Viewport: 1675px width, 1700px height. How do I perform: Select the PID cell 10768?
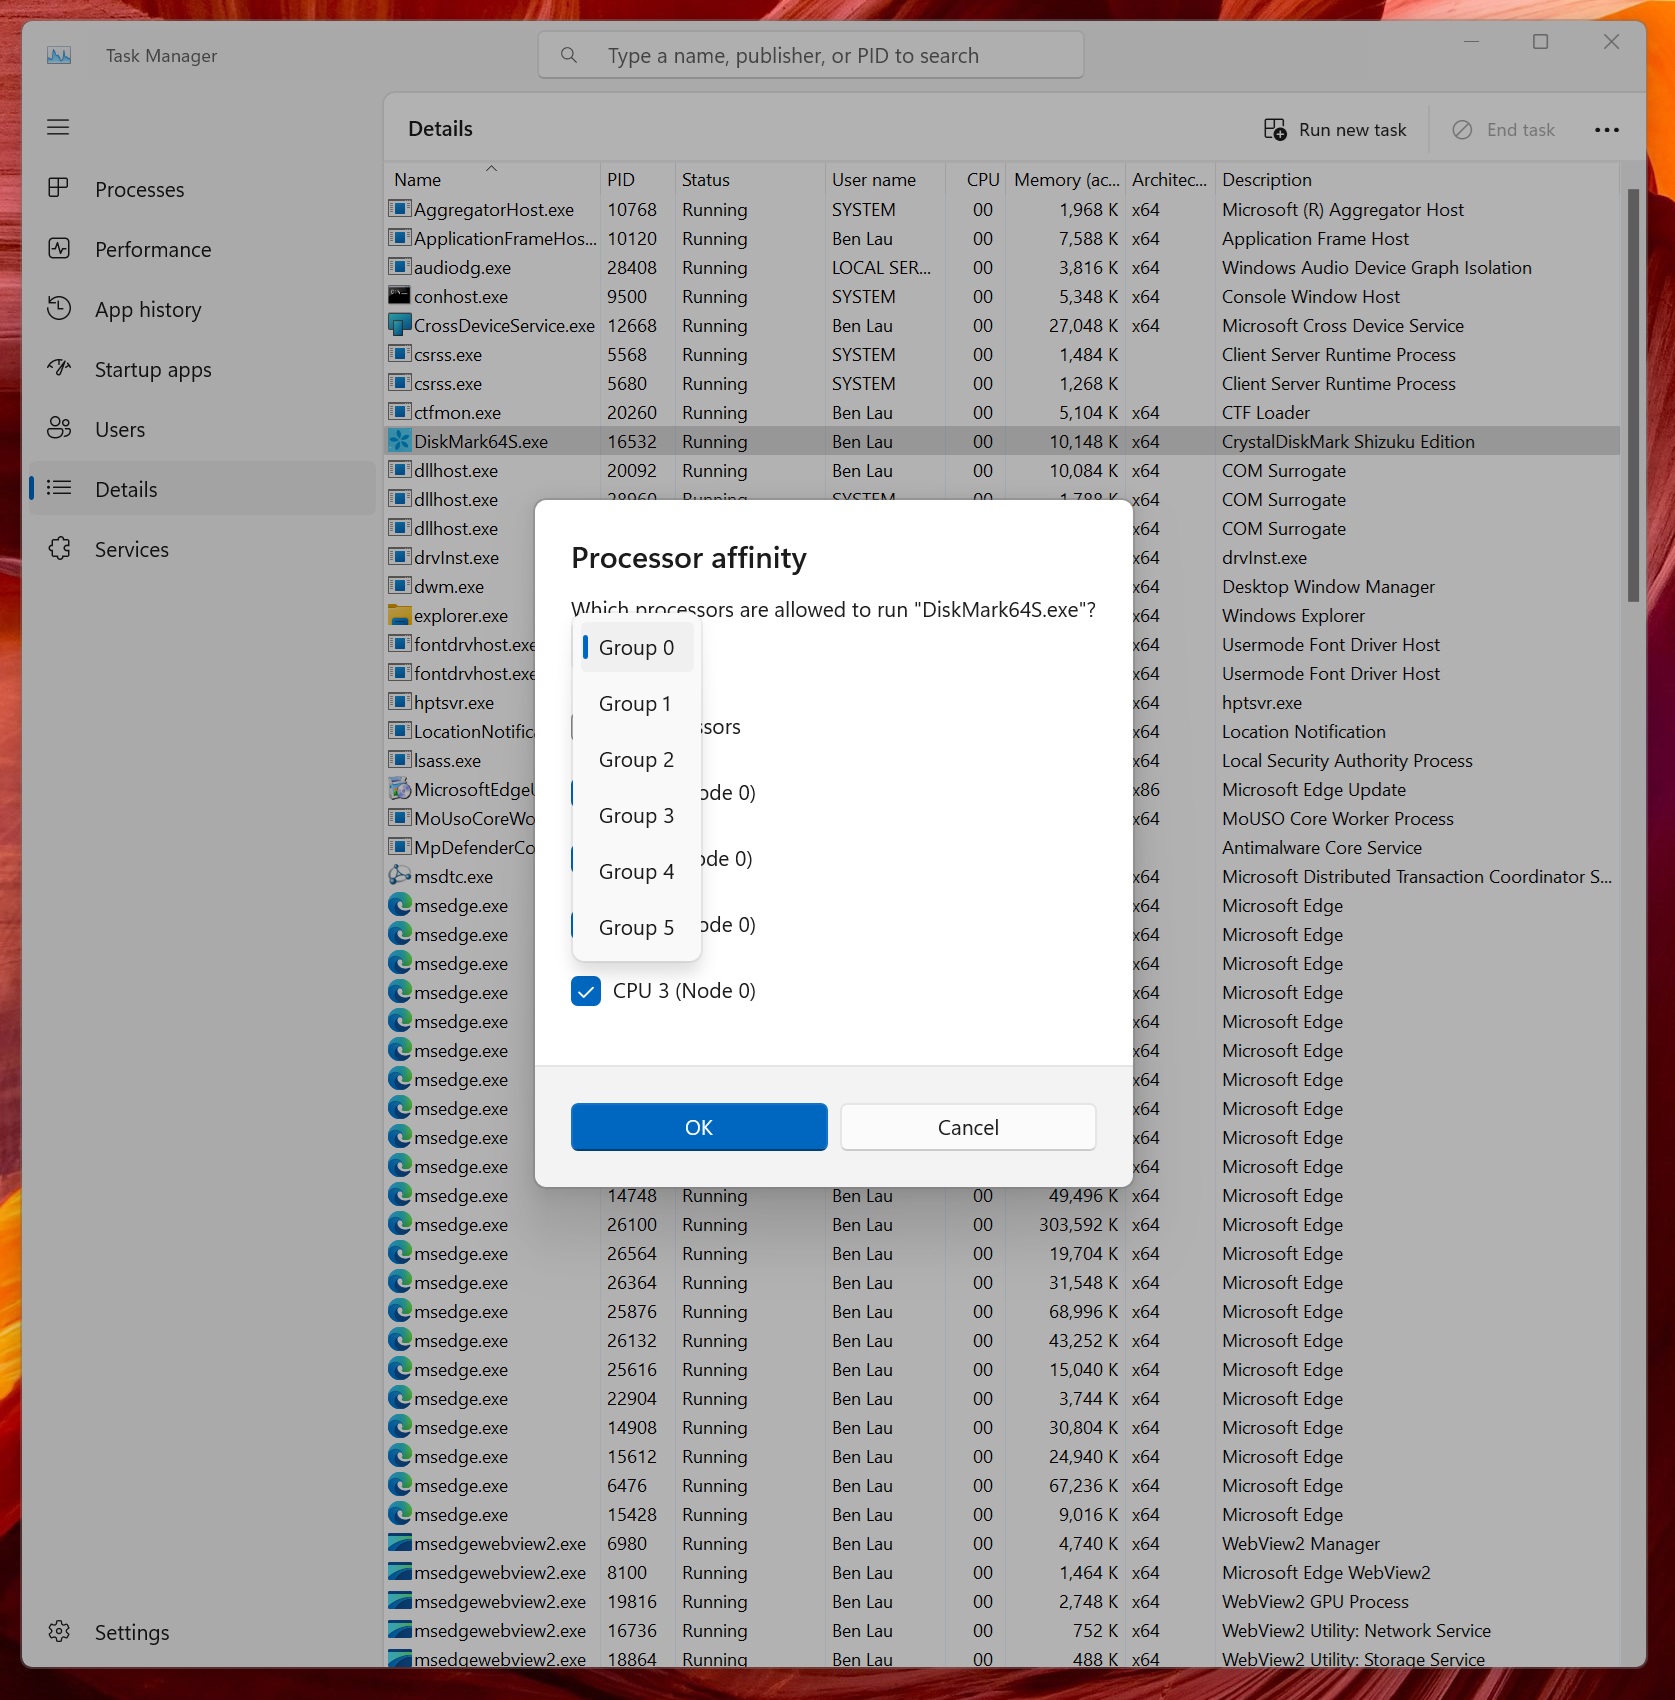point(632,210)
